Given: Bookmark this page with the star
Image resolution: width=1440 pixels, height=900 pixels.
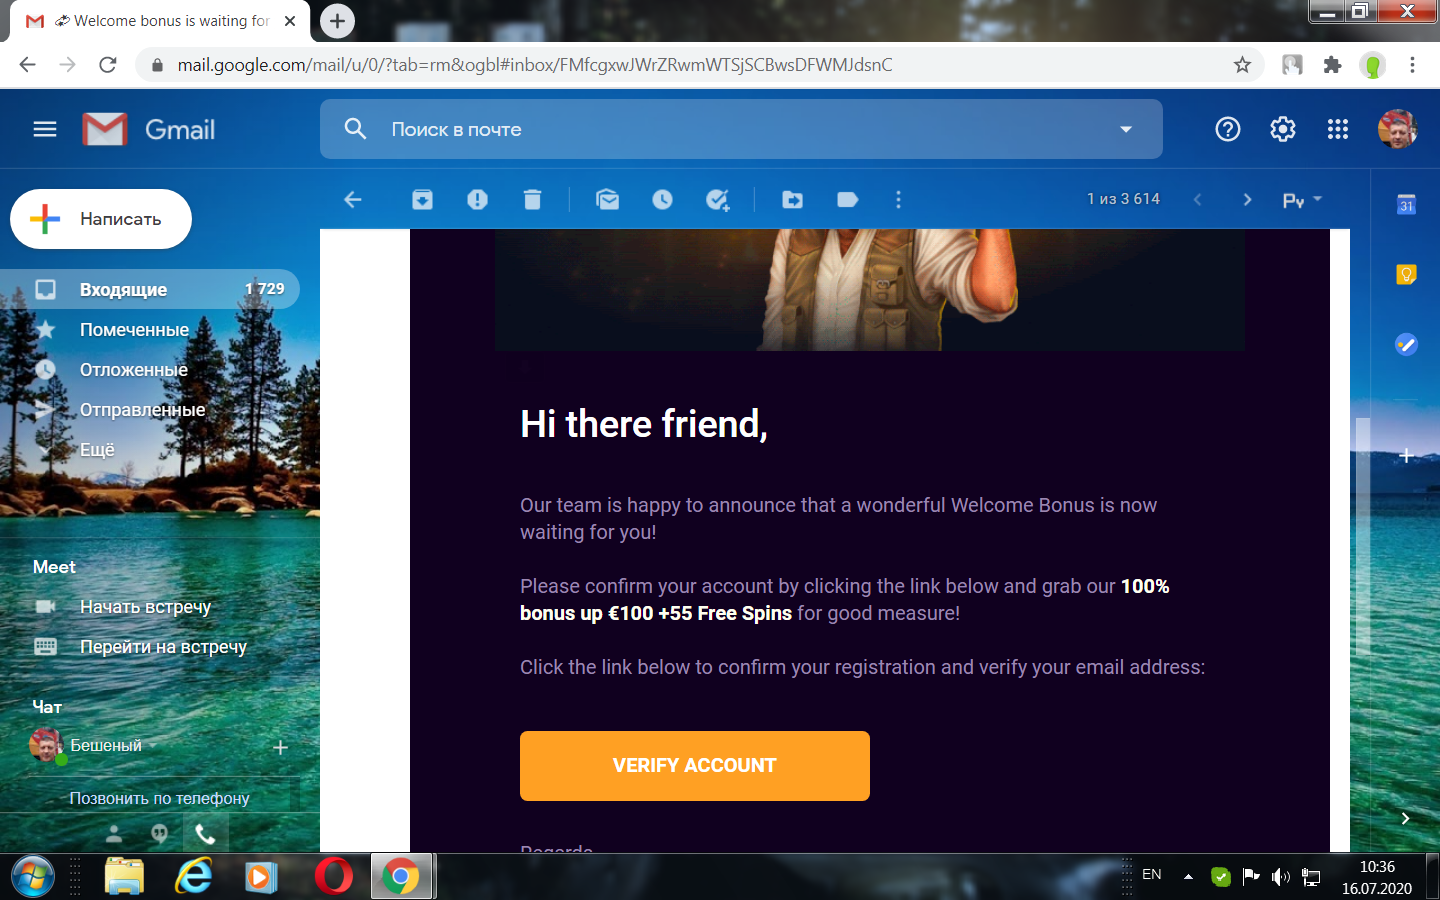Looking at the screenshot, I should pos(1242,65).
